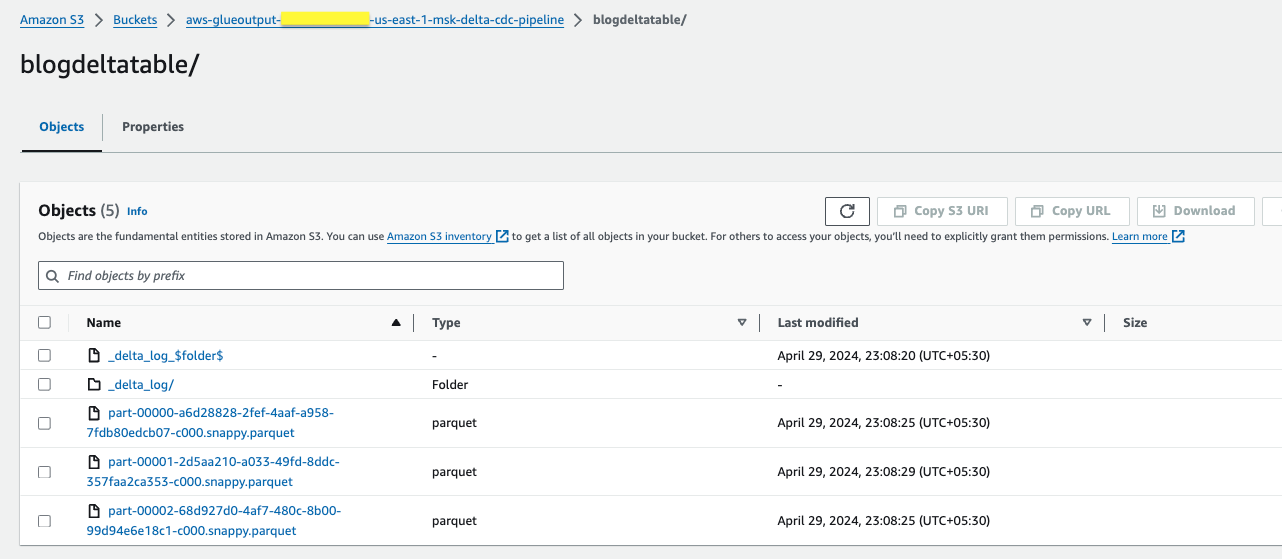The height and width of the screenshot is (559, 1282).
Task: Select the Objects tab
Action: pos(62,127)
